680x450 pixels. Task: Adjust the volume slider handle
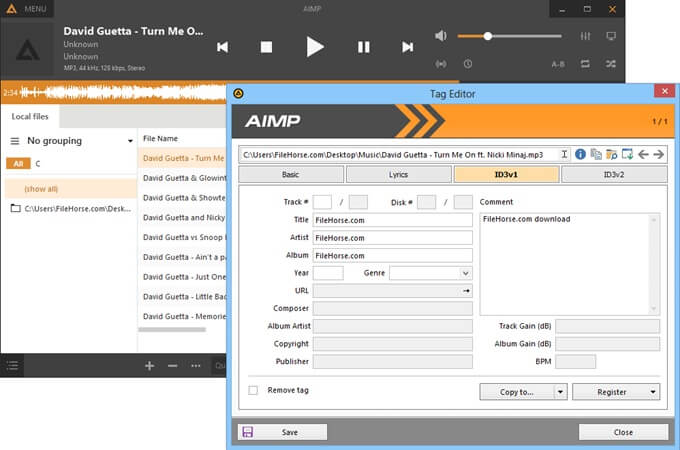point(488,36)
